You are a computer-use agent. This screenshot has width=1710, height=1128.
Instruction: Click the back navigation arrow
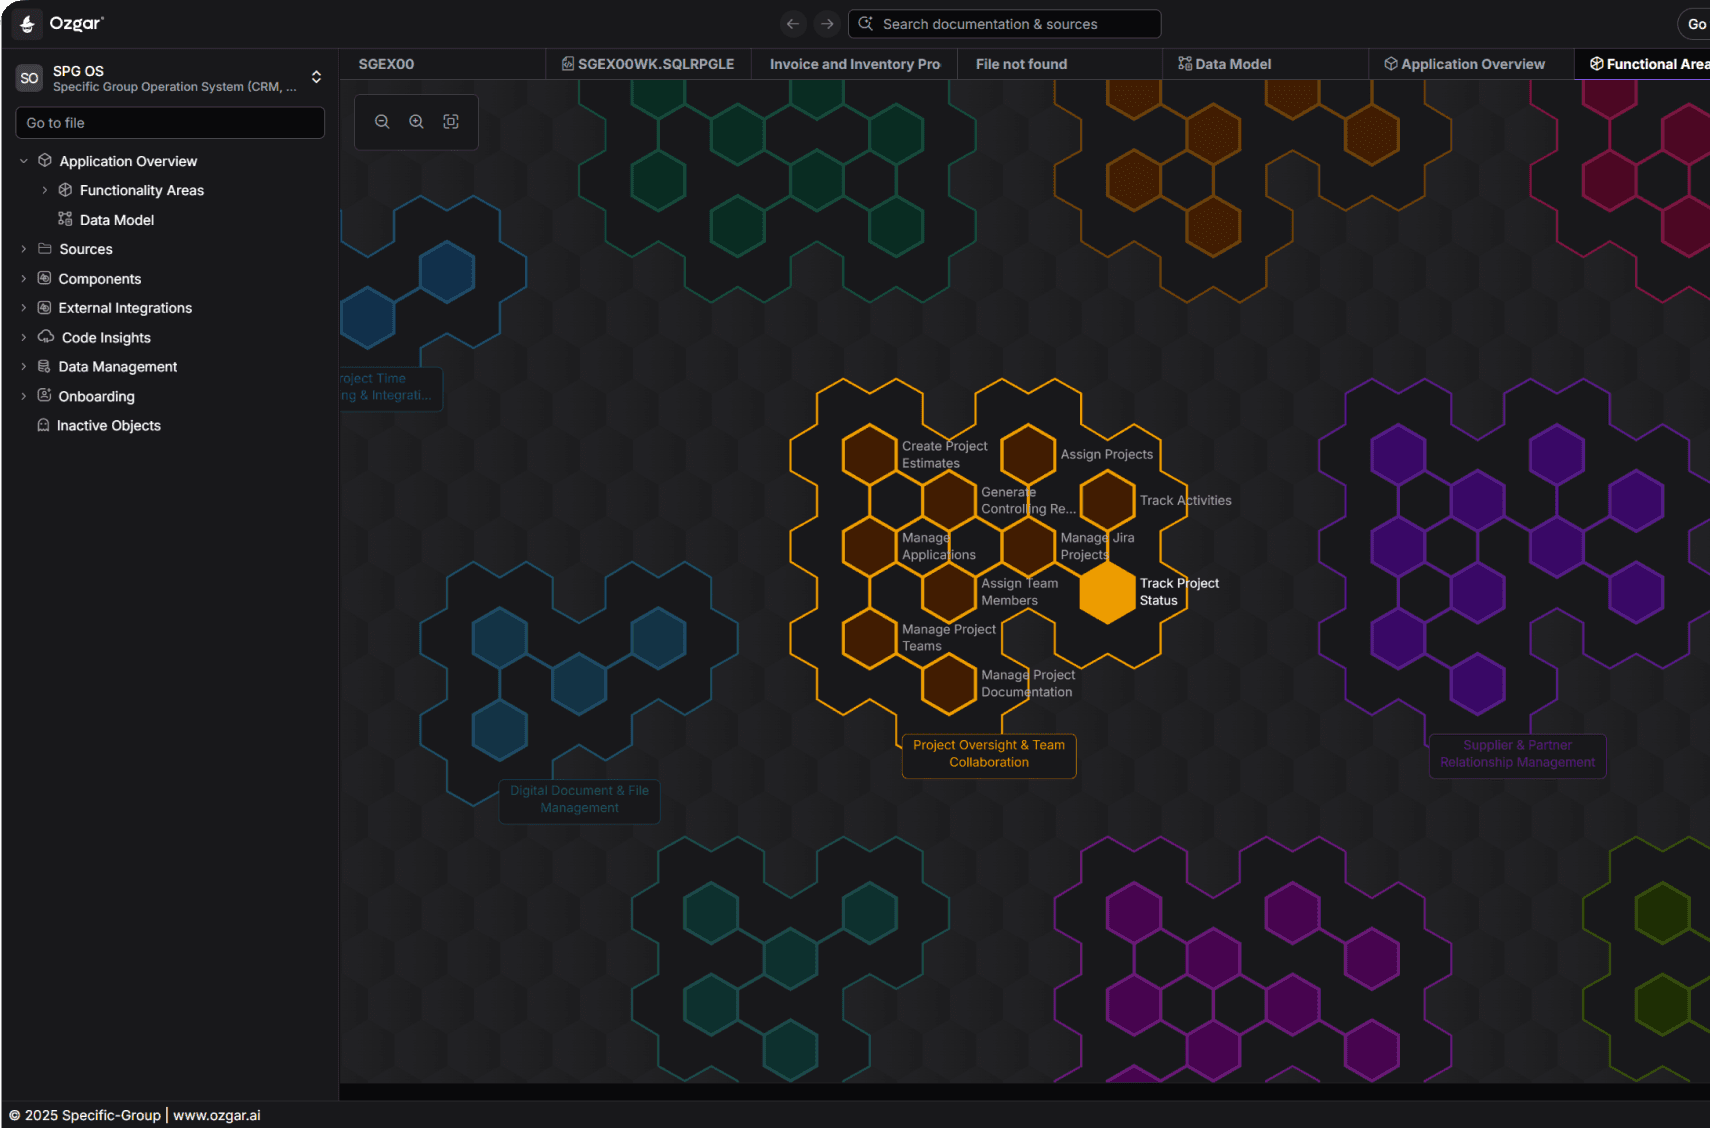click(x=793, y=23)
